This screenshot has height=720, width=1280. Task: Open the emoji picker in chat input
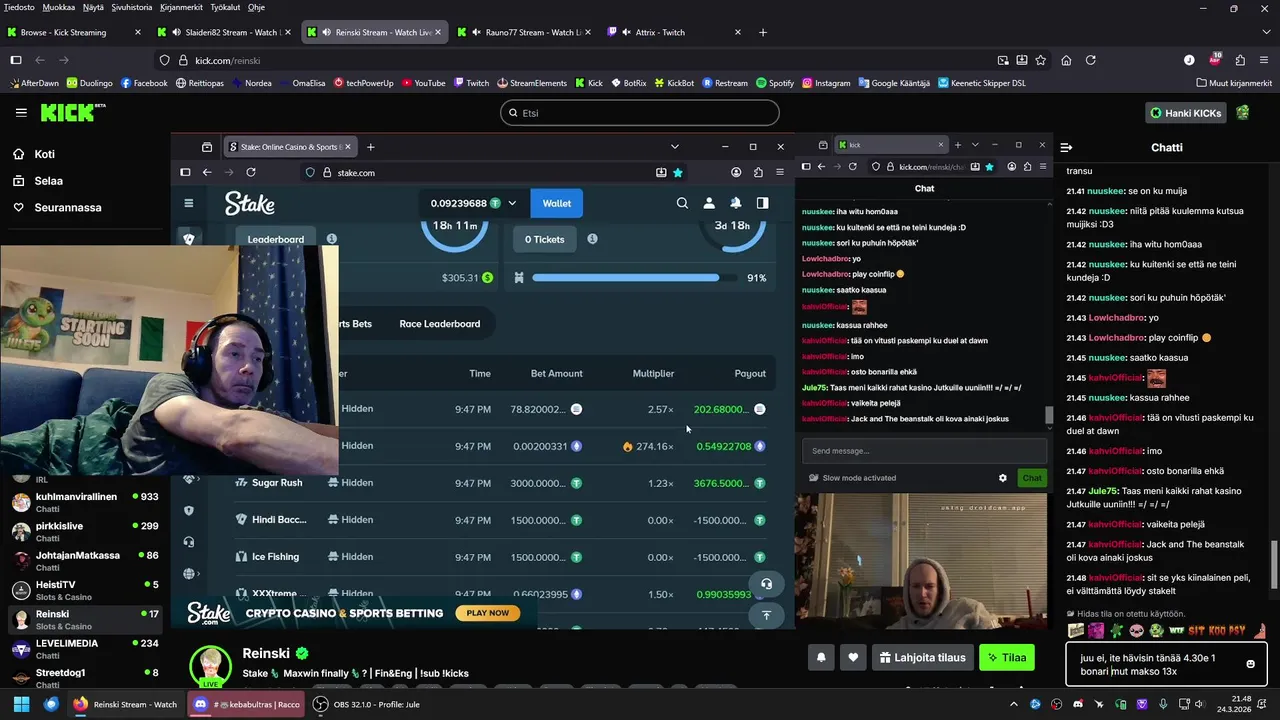tap(1250, 664)
